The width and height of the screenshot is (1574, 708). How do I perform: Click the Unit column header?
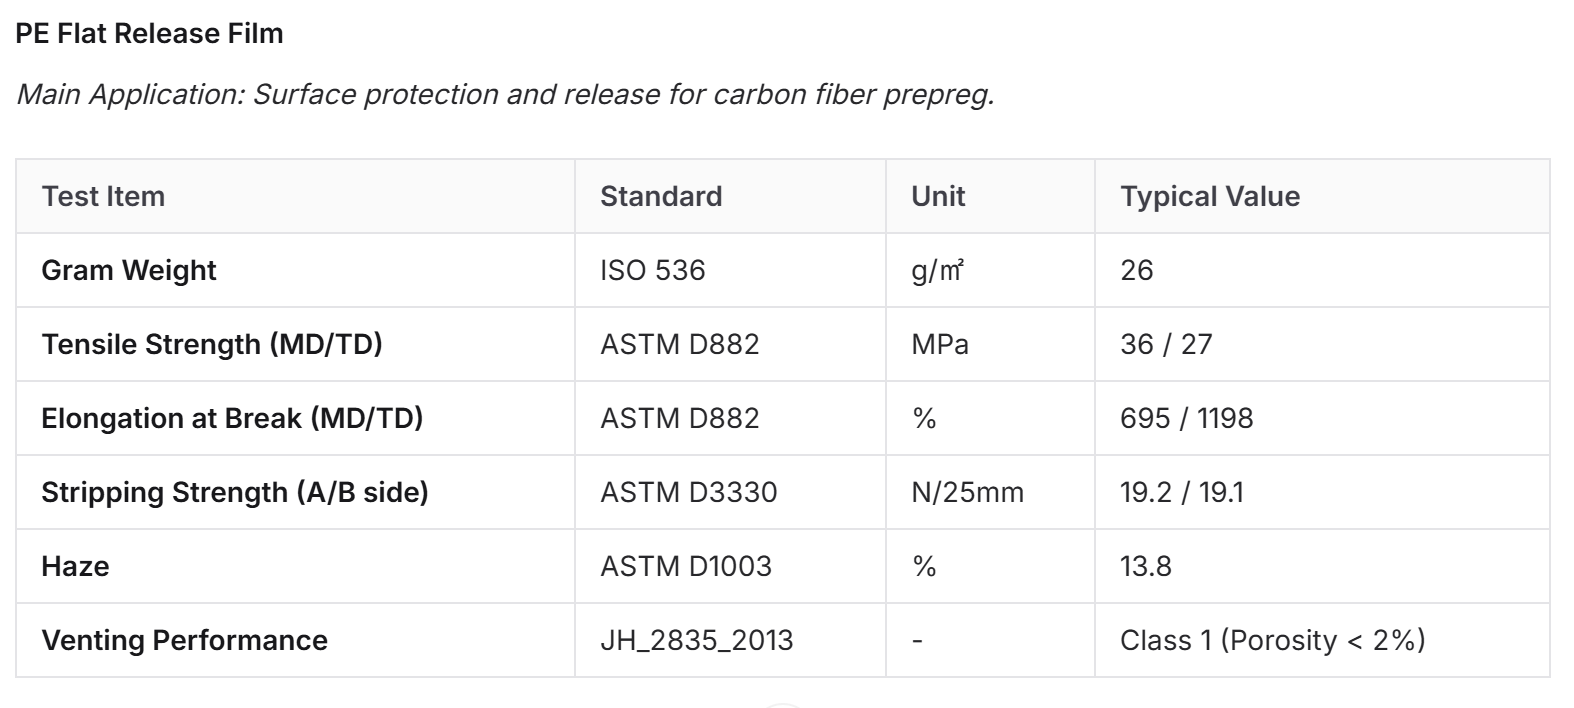(x=938, y=196)
